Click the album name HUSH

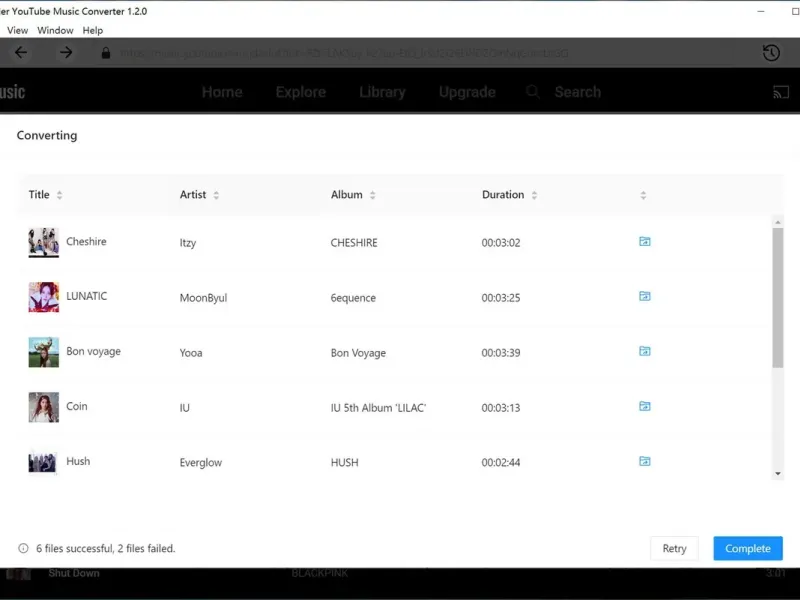point(344,463)
